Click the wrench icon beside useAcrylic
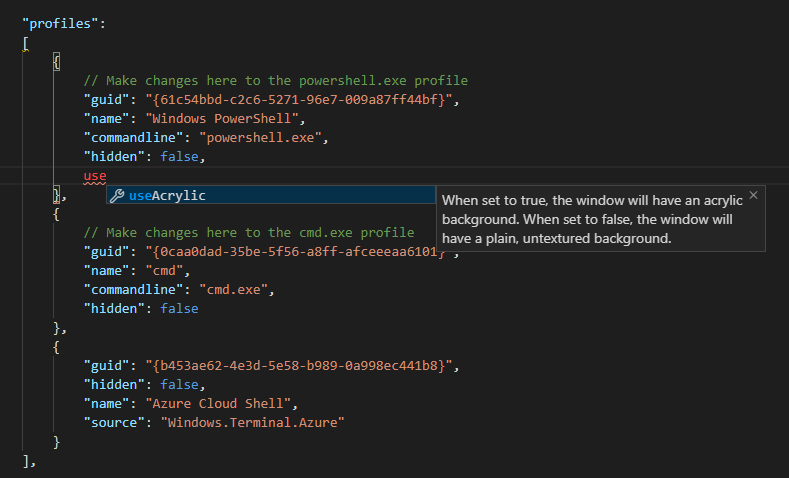 click(117, 195)
